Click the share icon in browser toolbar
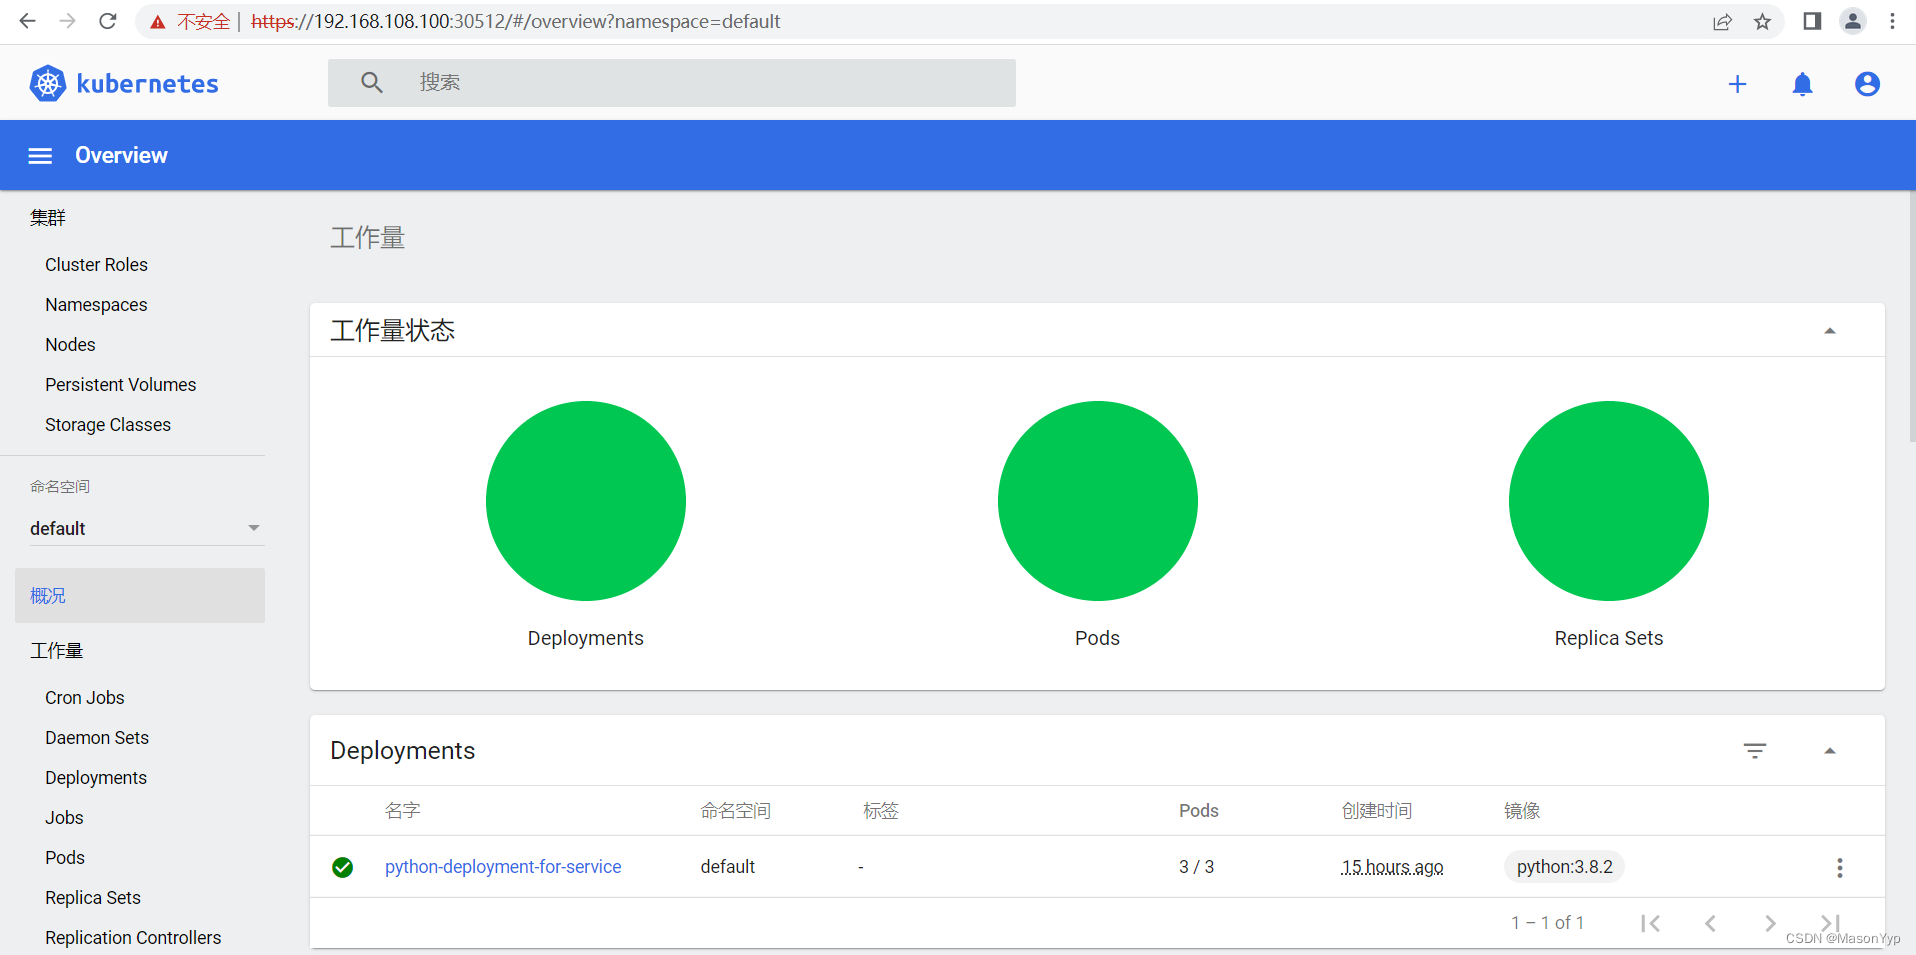Screen dimensions: 1916x955 (1723, 21)
